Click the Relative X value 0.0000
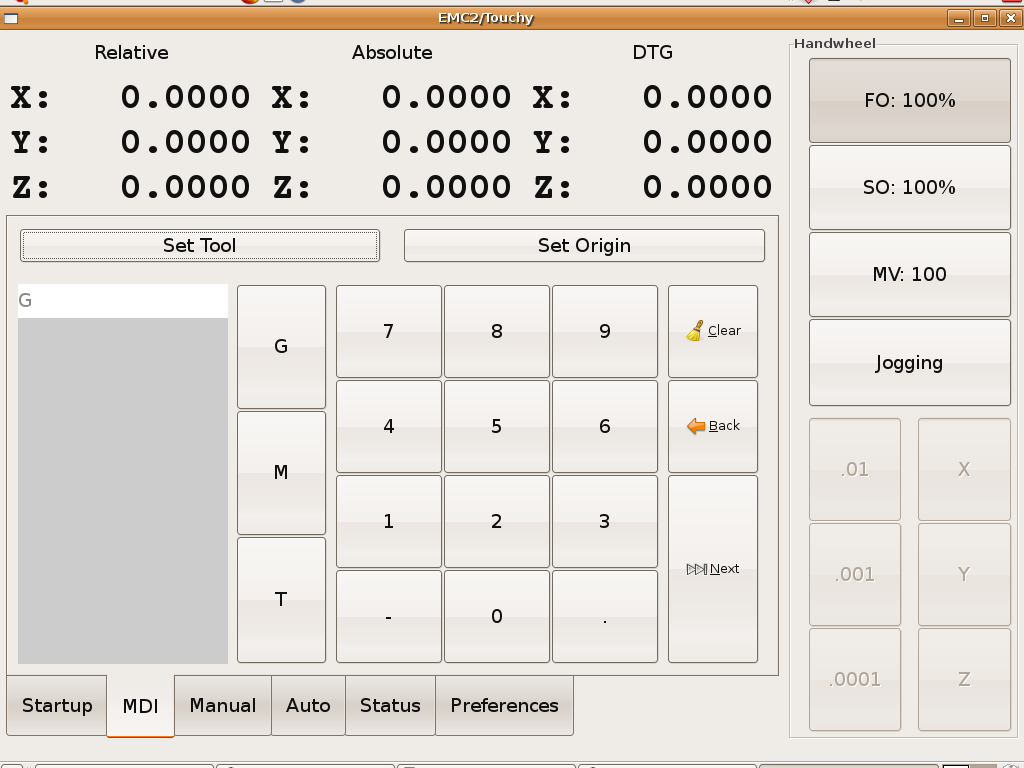The image size is (1024, 768). click(185, 97)
